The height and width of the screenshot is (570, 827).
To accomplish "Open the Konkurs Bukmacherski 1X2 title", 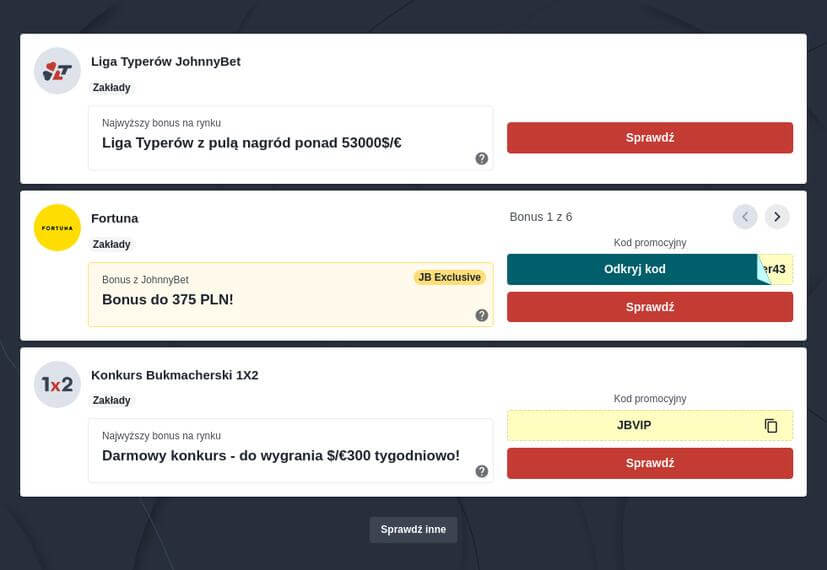I will (175, 375).
